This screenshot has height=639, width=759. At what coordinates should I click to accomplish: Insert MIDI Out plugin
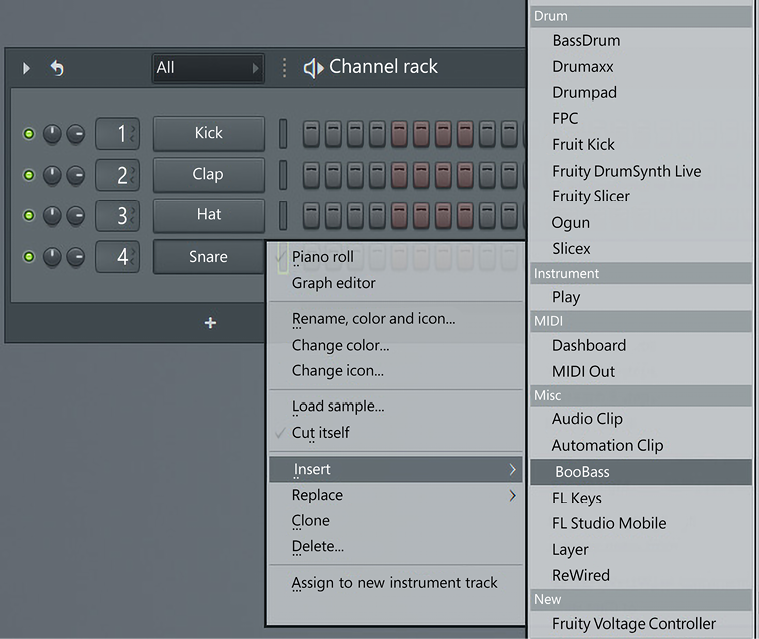tap(641, 371)
